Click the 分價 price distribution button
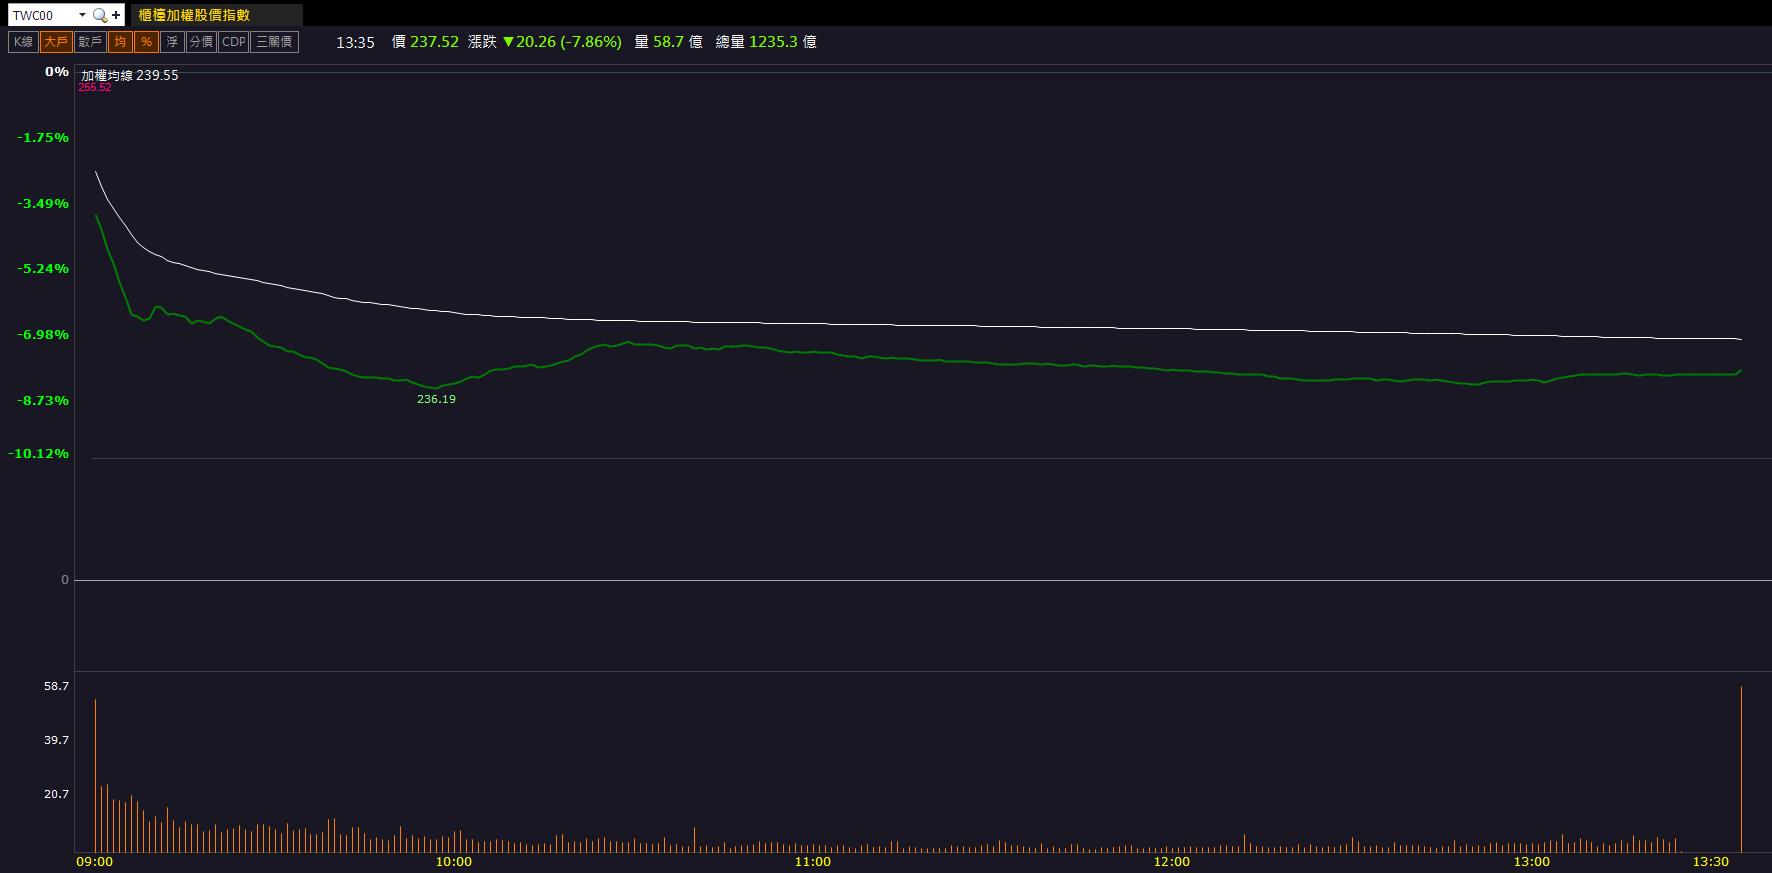Image resolution: width=1772 pixels, height=873 pixels. 201,42
